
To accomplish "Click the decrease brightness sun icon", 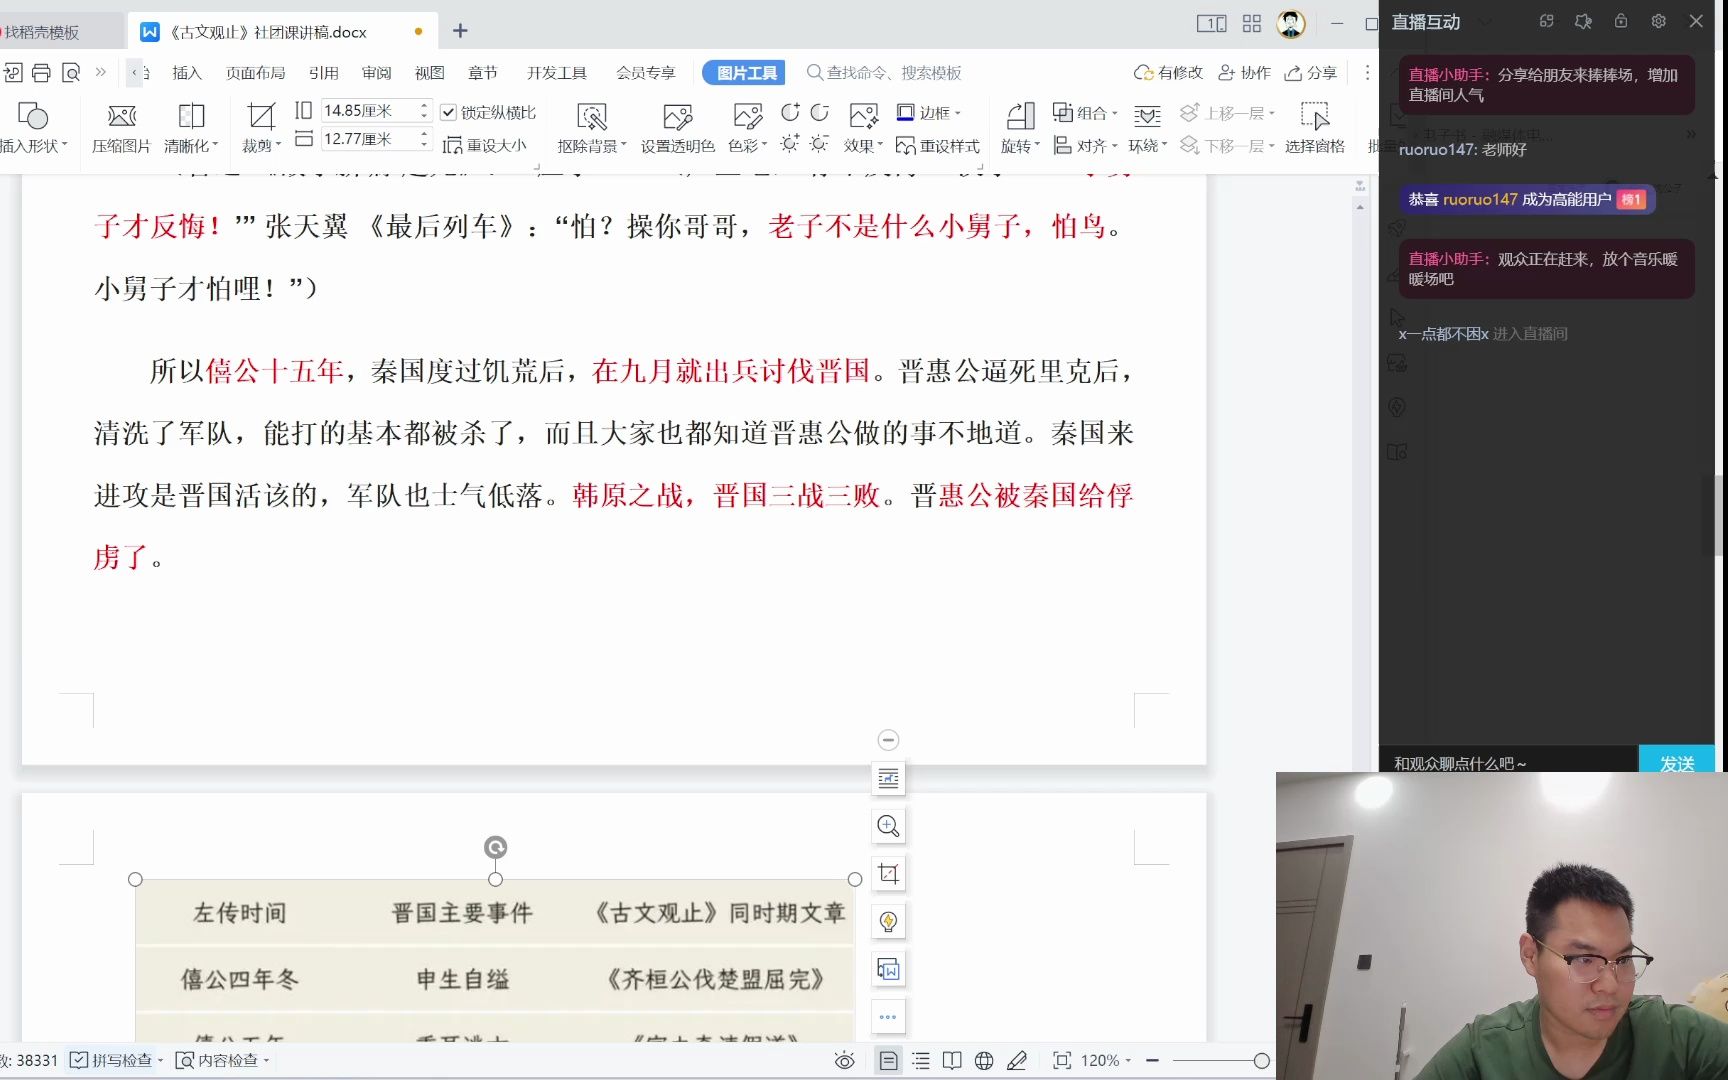I will coord(820,144).
